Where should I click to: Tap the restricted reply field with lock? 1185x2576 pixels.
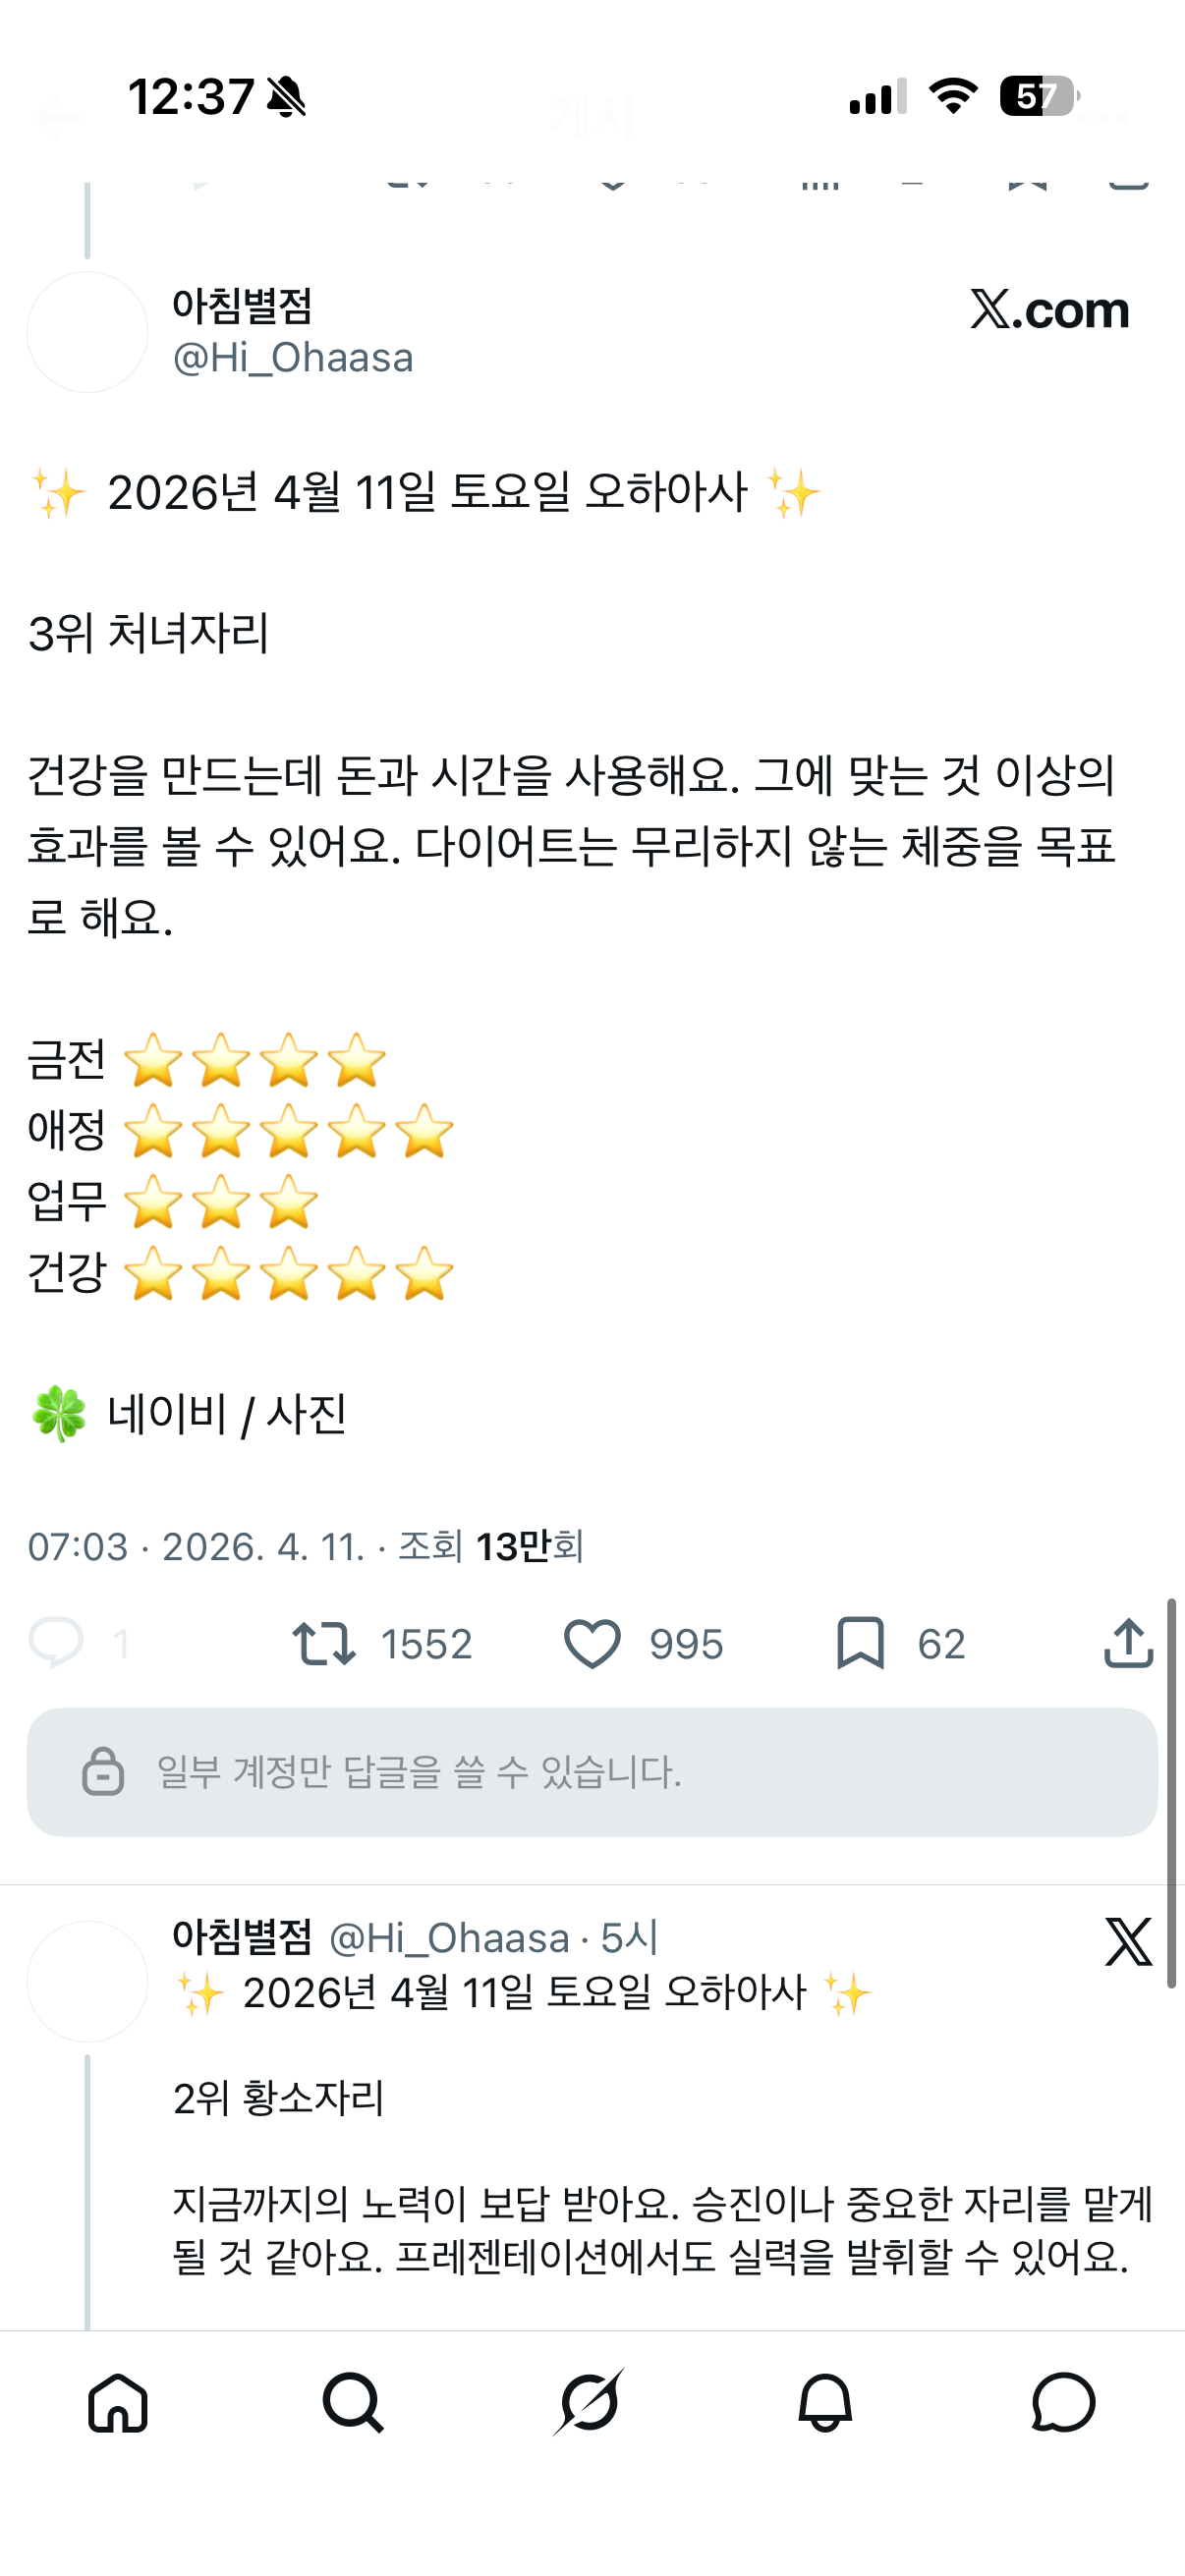(x=592, y=1772)
